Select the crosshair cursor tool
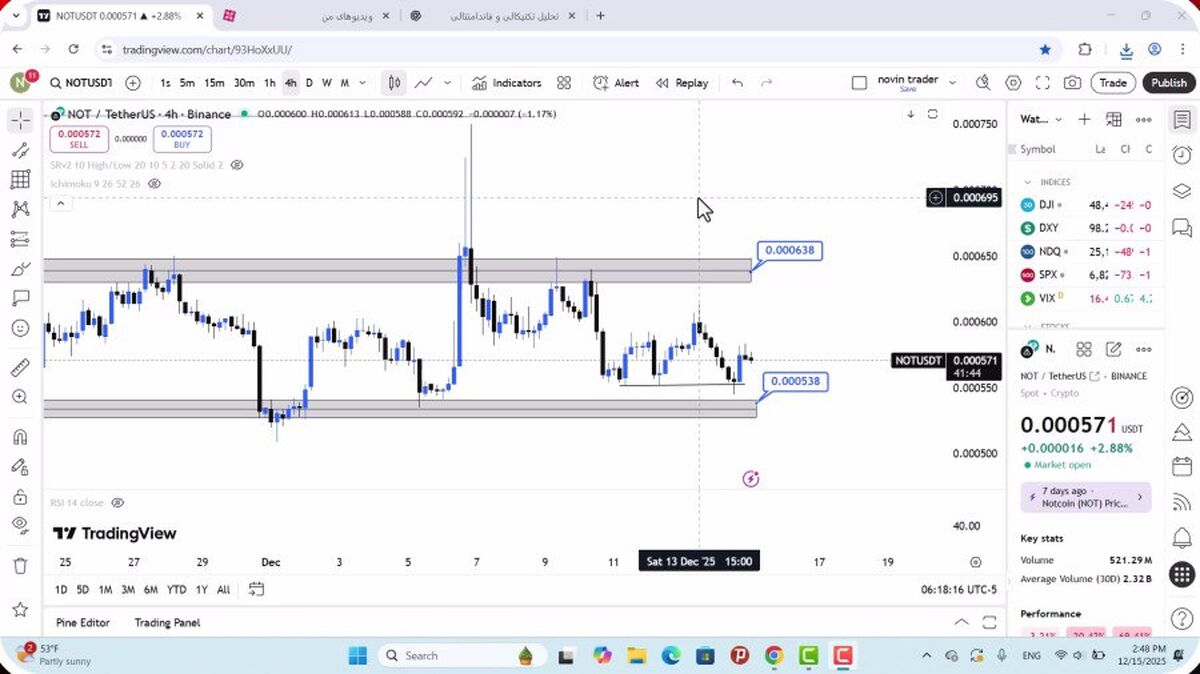The height and width of the screenshot is (674, 1200). (20, 121)
